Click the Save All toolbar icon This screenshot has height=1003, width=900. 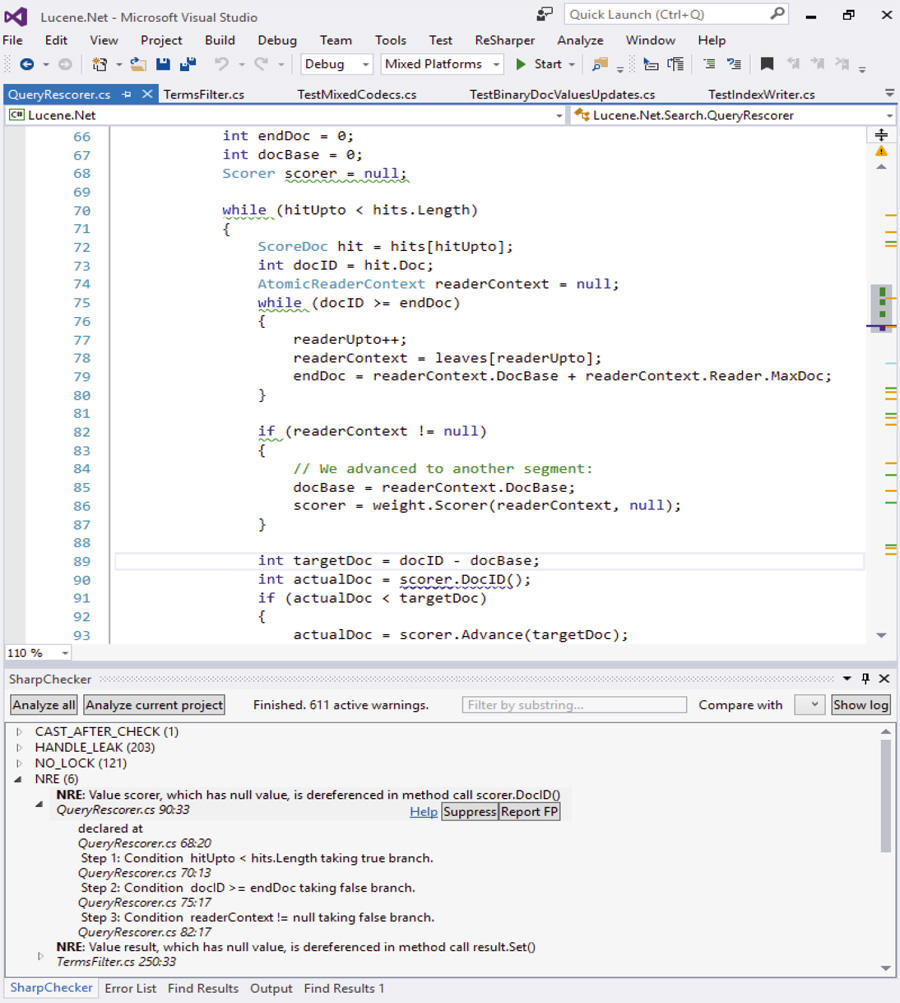pyautogui.click(x=186, y=64)
